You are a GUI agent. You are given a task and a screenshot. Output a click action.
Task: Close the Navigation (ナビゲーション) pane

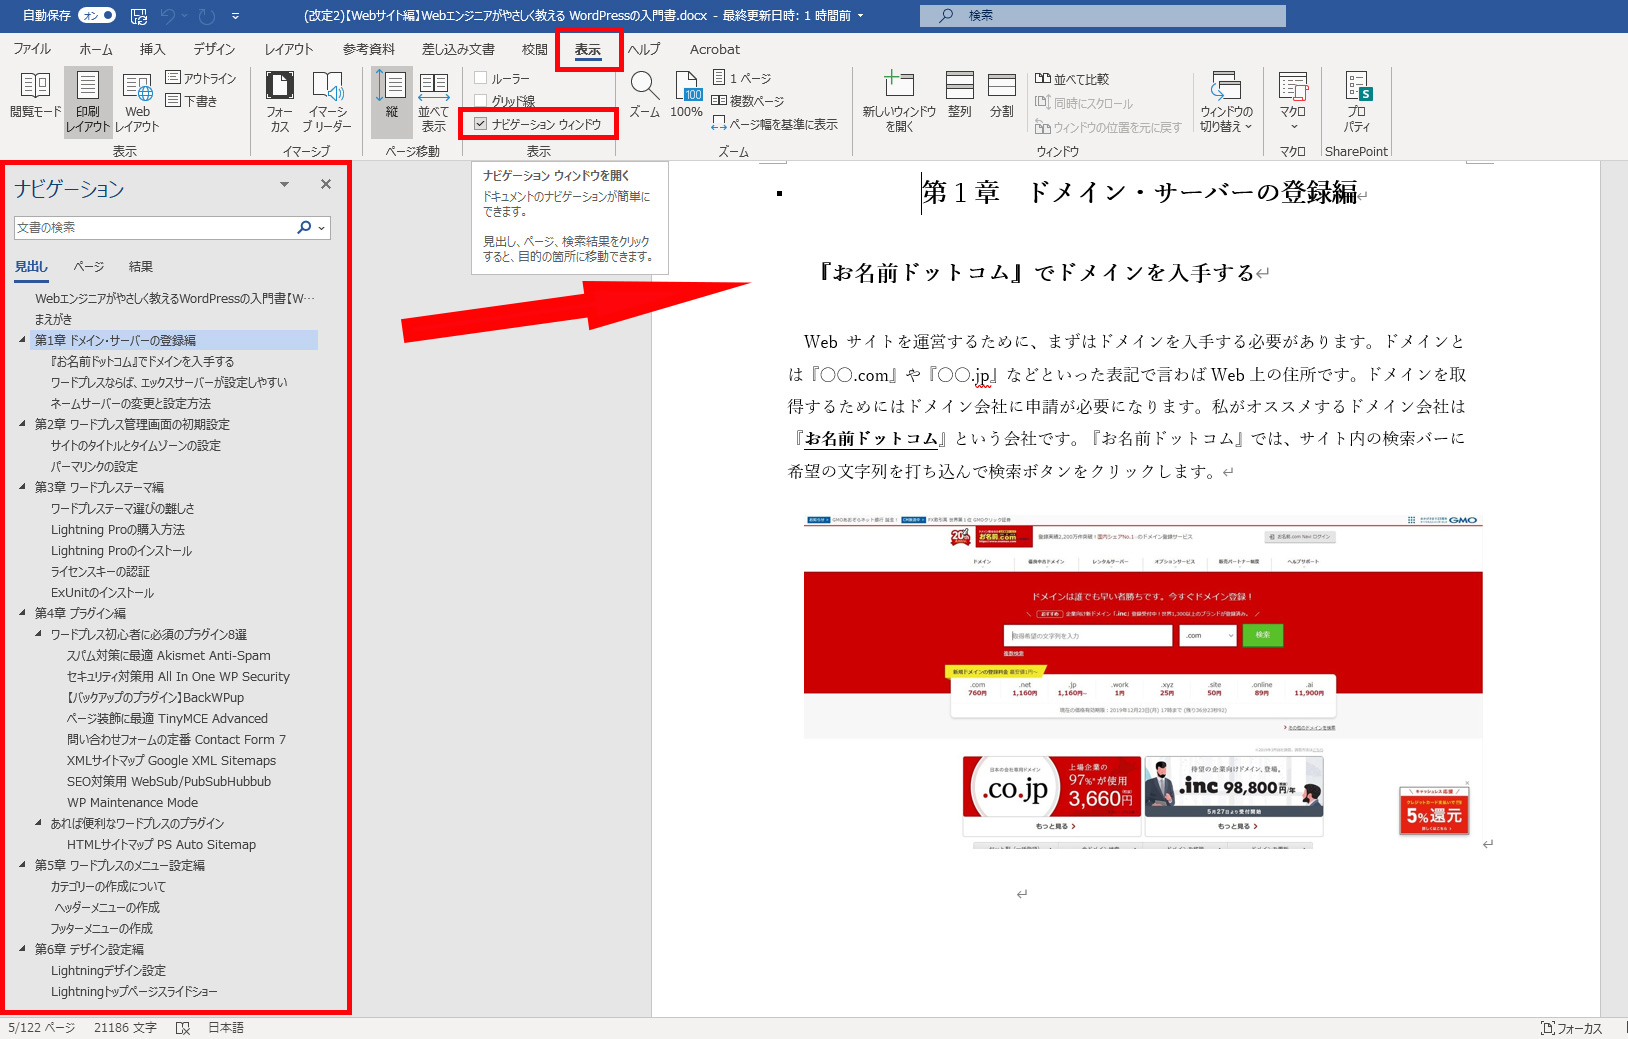tap(325, 184)
